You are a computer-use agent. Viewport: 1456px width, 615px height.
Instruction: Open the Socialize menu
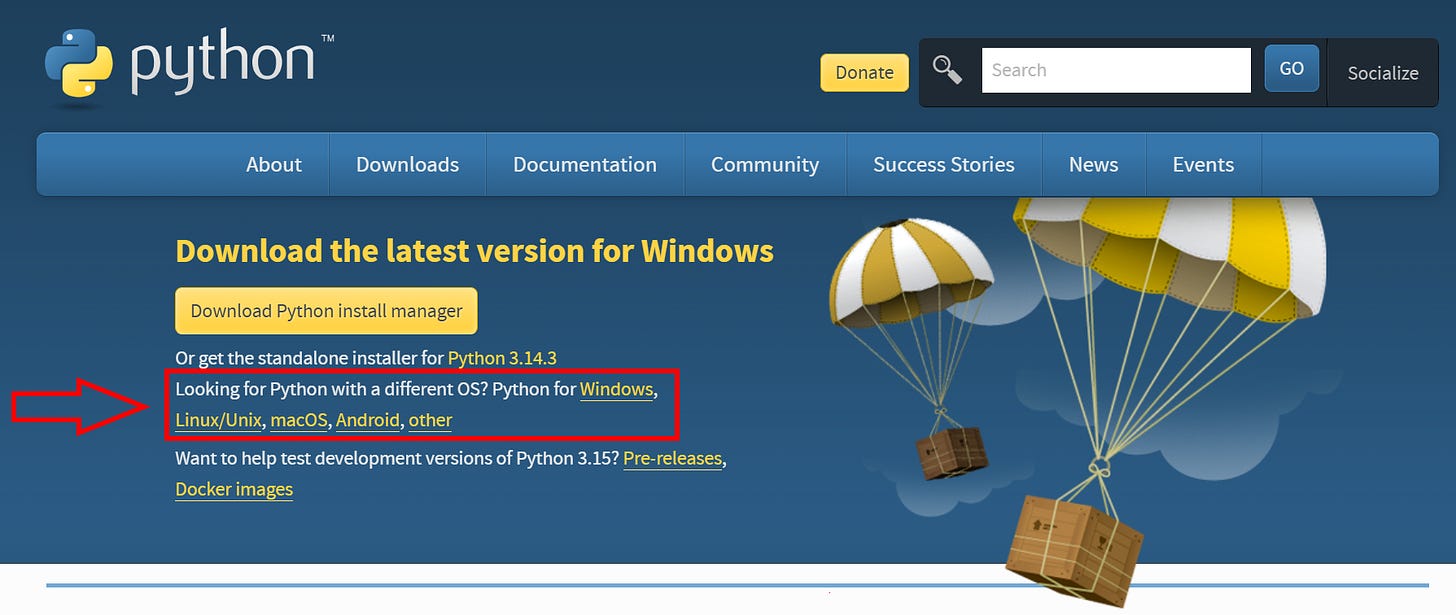coord(1382,73)
